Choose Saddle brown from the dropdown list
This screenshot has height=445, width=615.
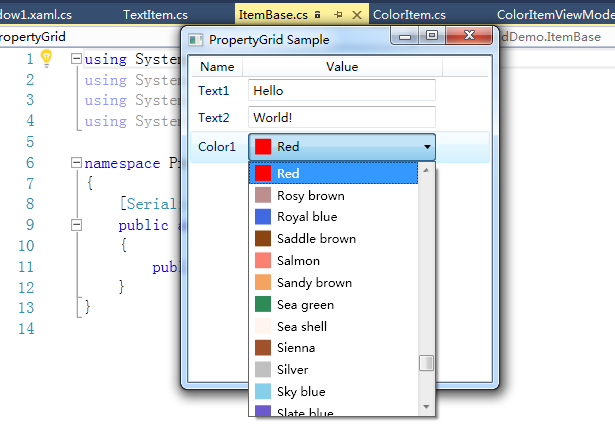[x=333, y=239]
